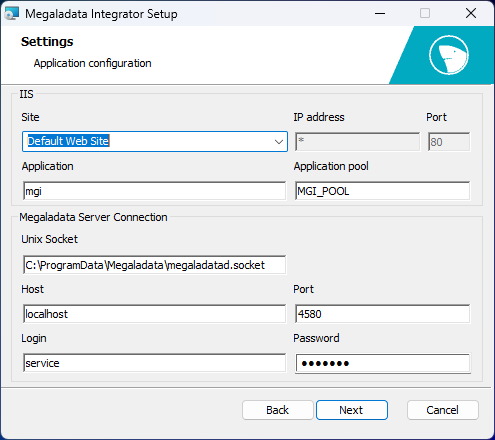Select the Default Web Site text

[x=68, y=141]
